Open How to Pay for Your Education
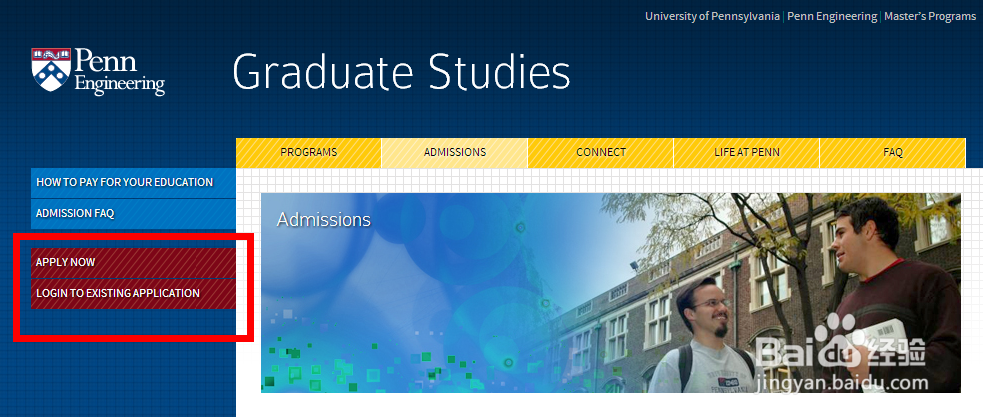983x417 pixels. (x=134, y=182)
